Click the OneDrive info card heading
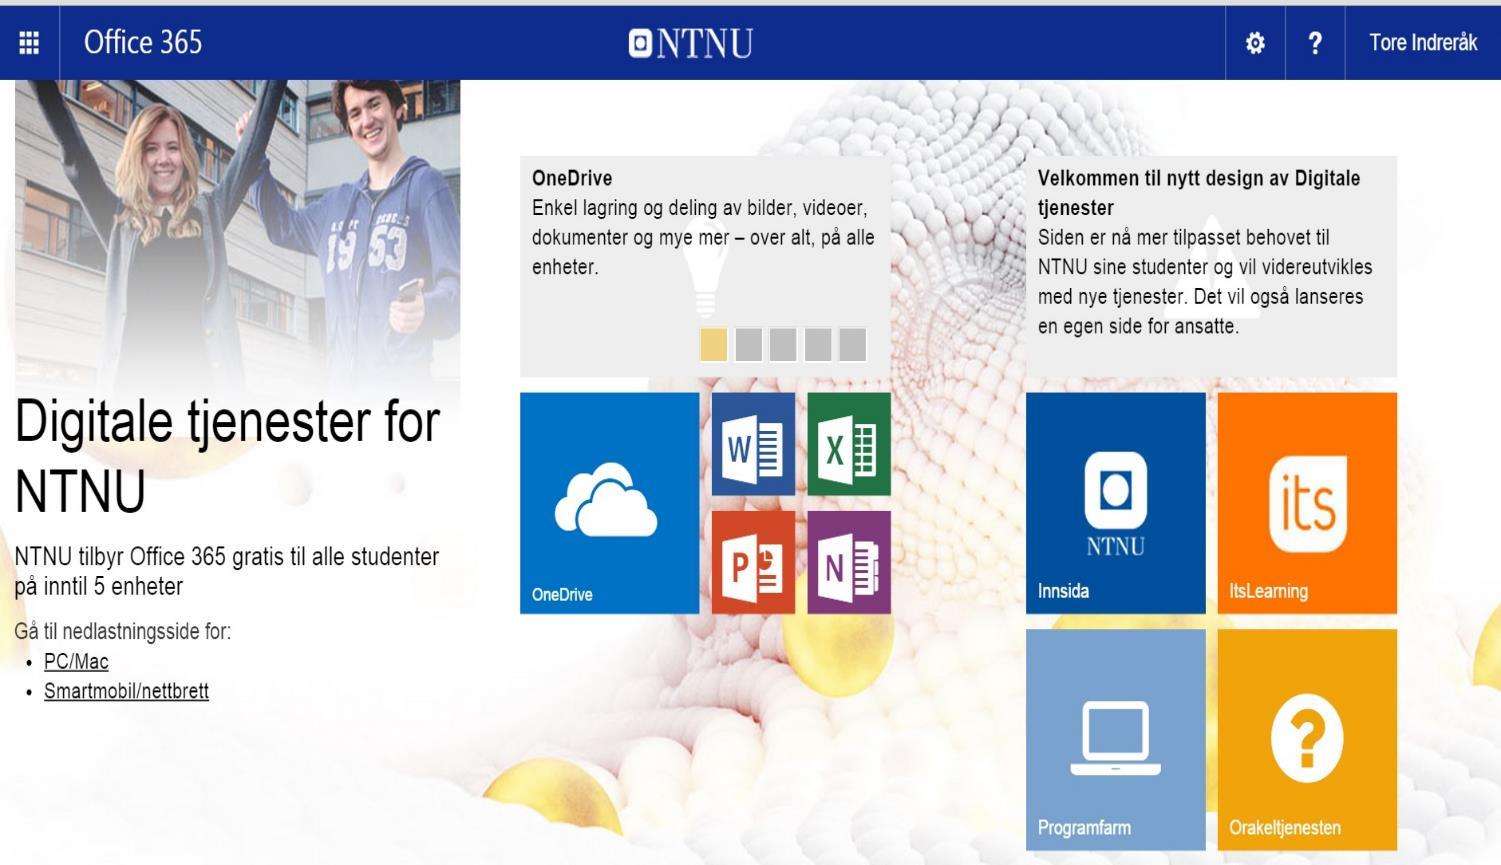Viewport: 1501px width, 865px height. (572, 178)
